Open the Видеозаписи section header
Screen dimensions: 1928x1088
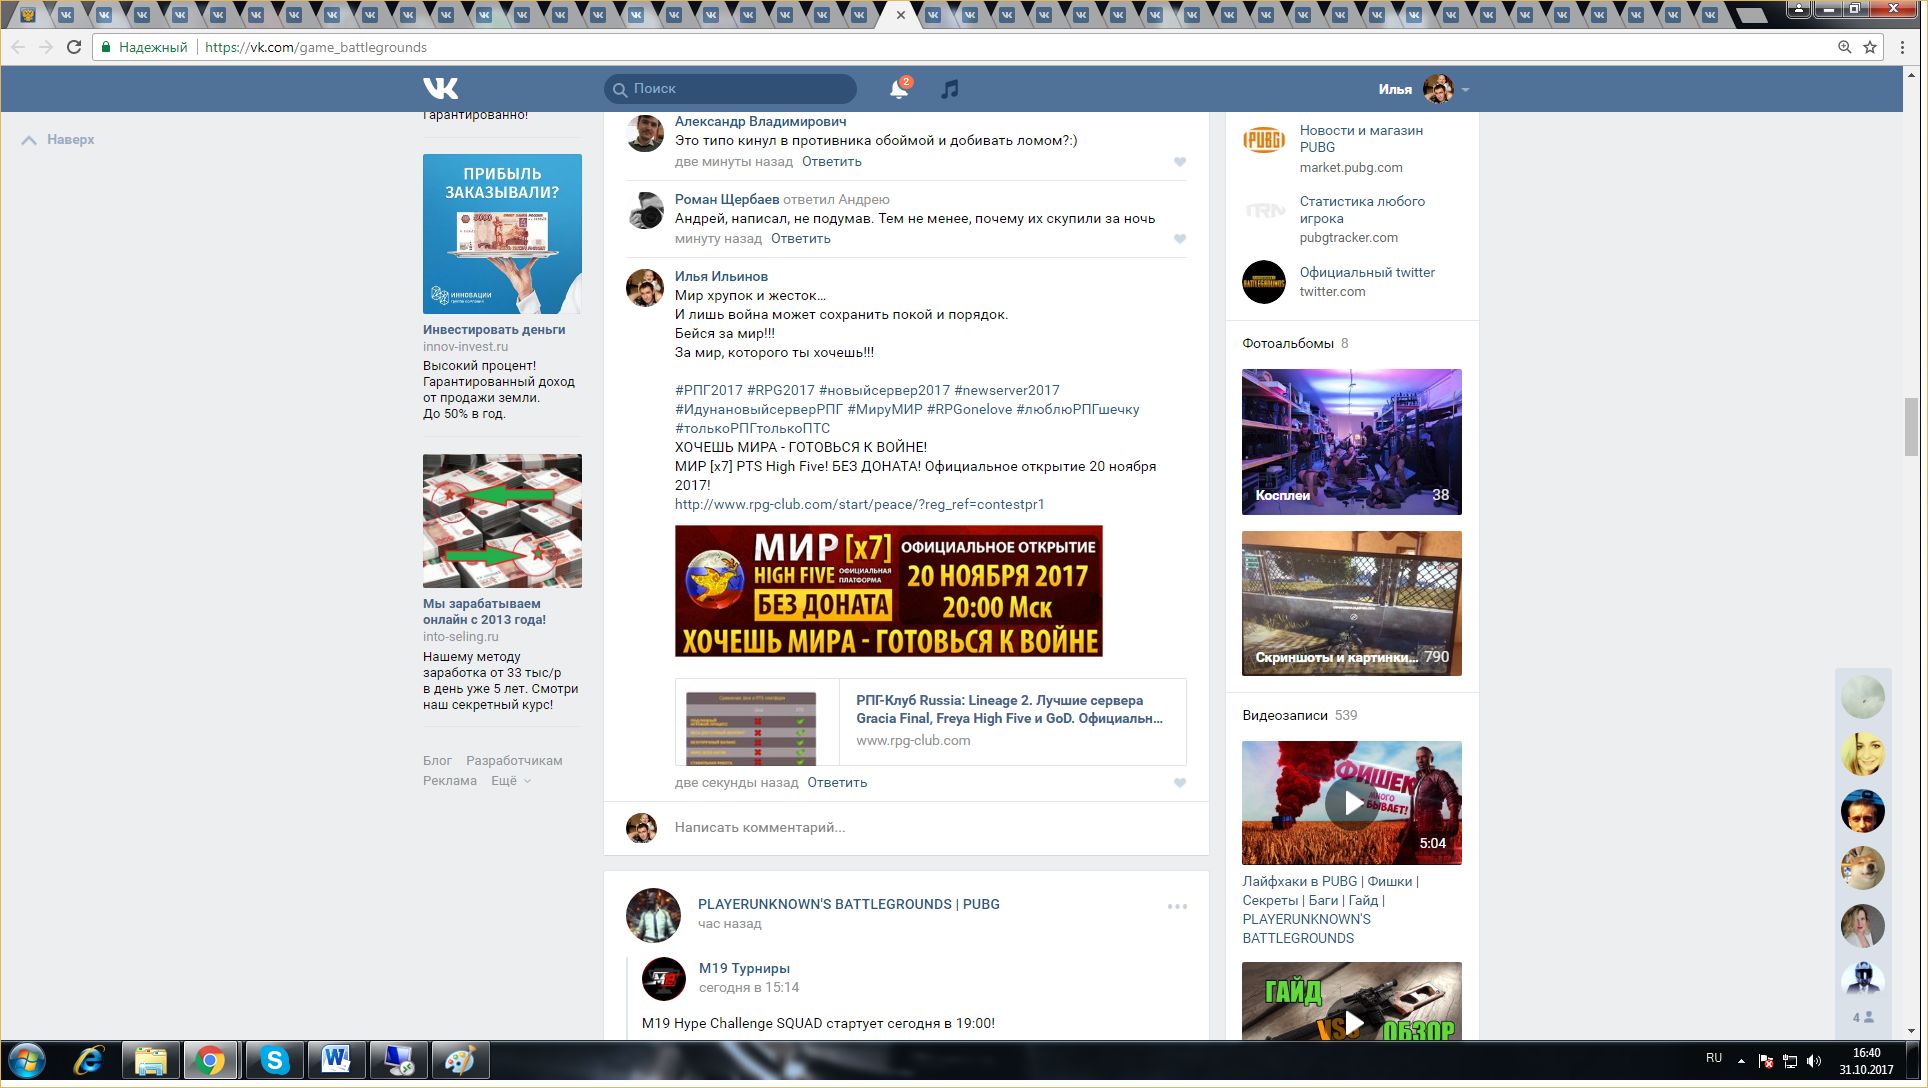[1285, 715]
